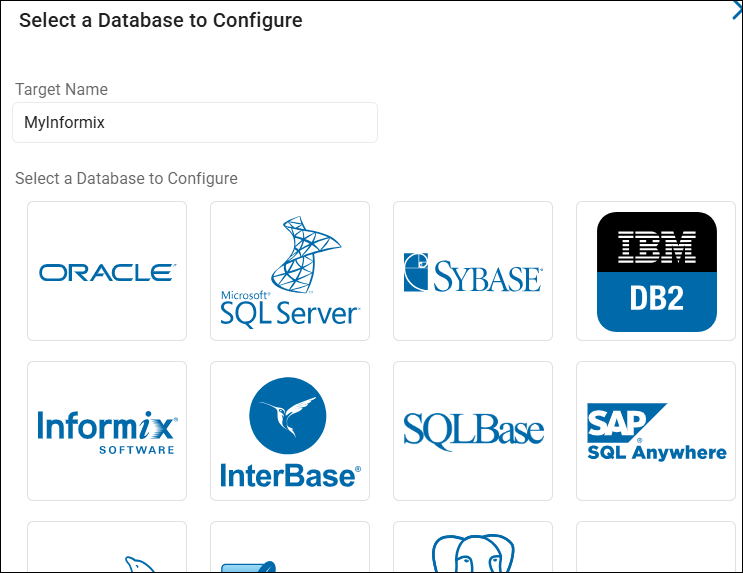The width and height of the screenshot is (743, 573).
Task: Close the database configuration dialog
Action: tap(737, 12)
